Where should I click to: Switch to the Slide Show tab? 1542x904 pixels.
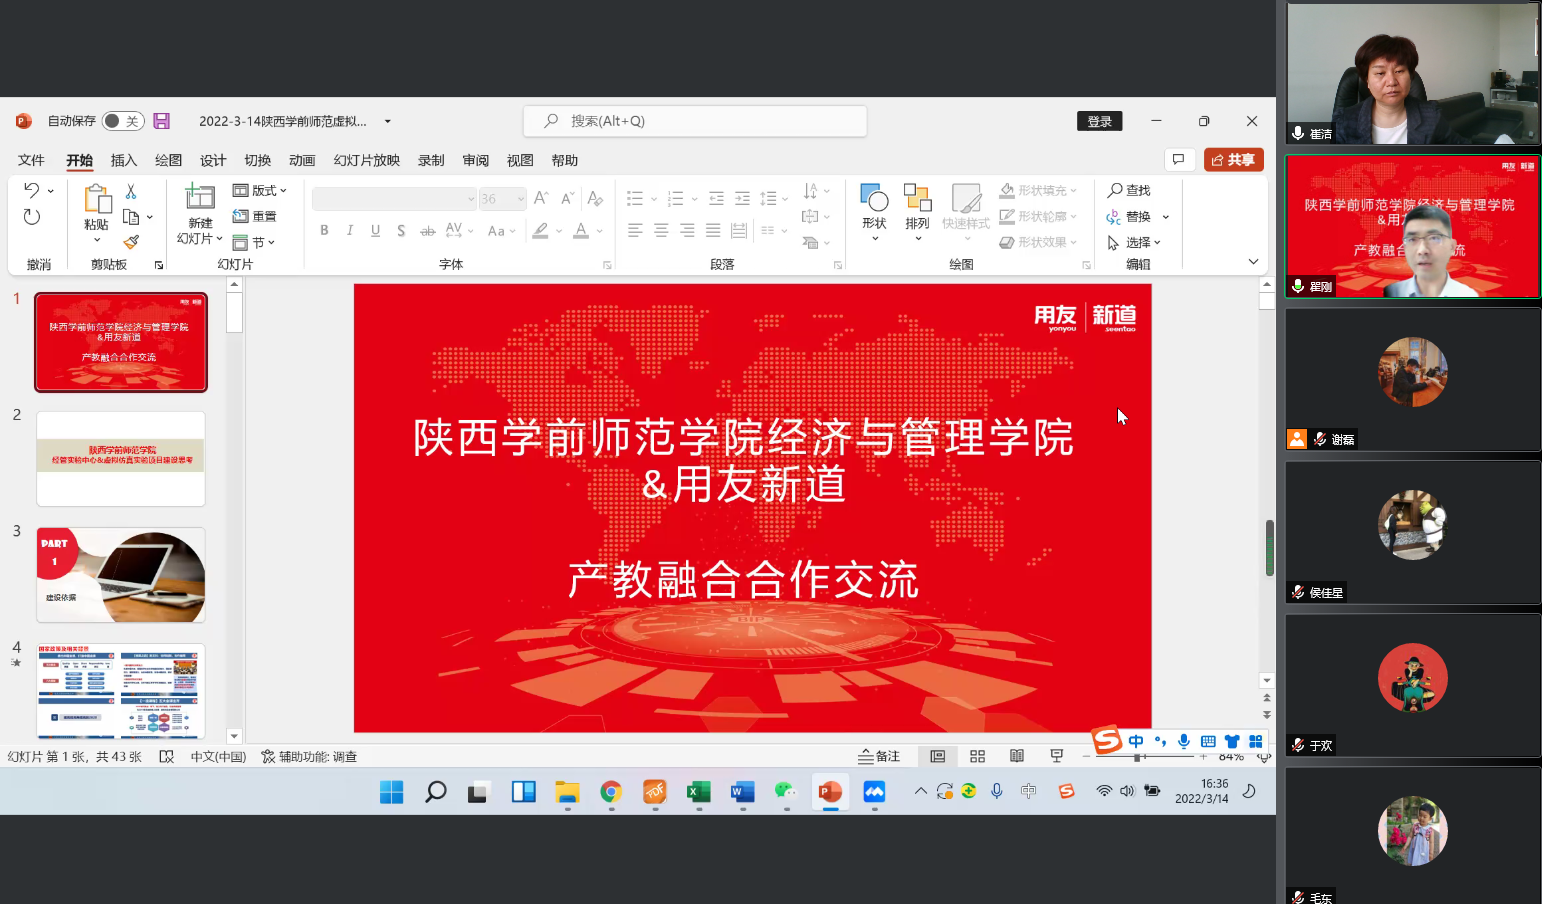click(366, 160)
